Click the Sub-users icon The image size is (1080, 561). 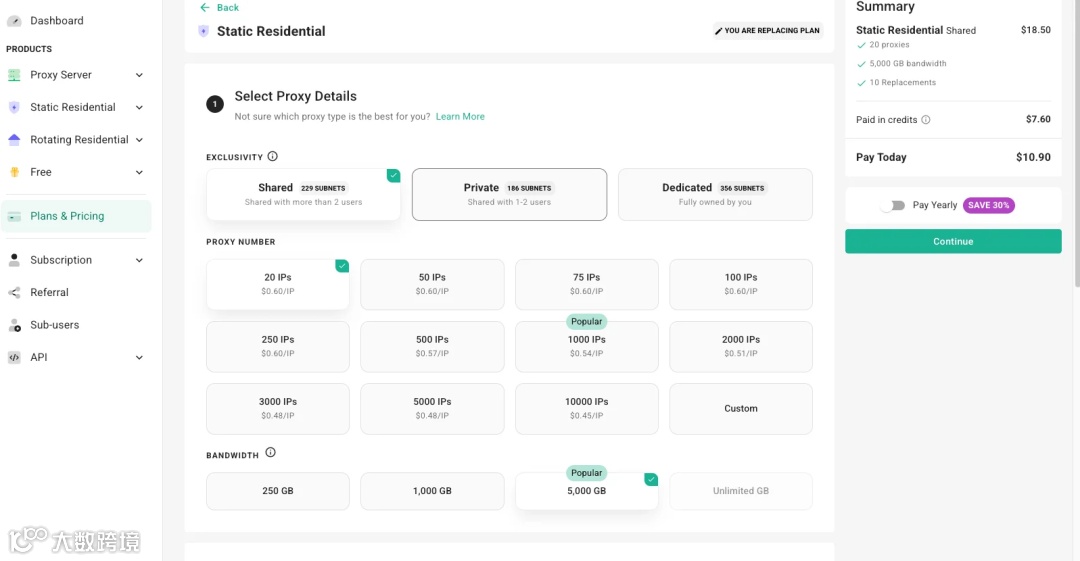[14, 325]
